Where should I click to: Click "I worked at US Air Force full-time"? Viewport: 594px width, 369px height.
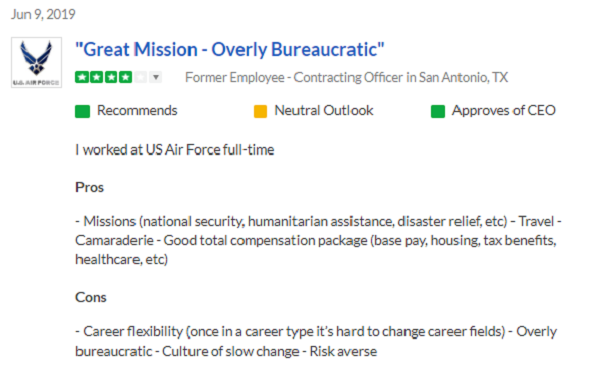[x=175, y=150]
